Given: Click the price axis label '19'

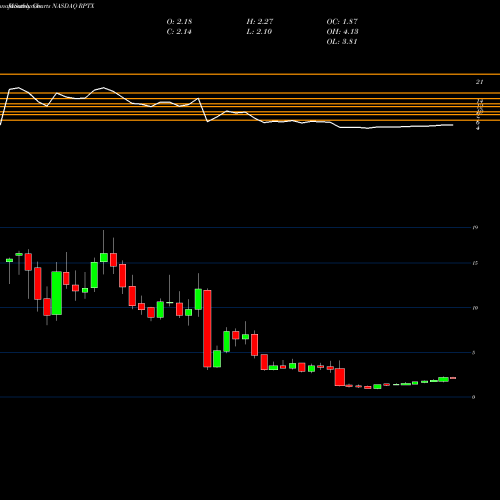Looking at the screenshot, I should [475, 228].
